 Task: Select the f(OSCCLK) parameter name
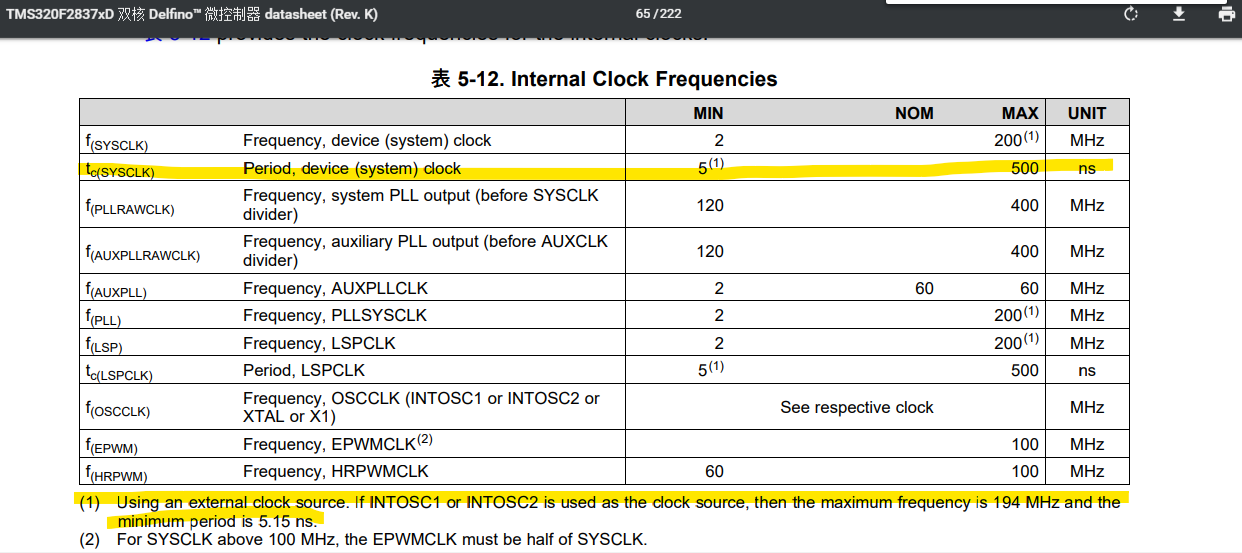[x=118, y=410]
